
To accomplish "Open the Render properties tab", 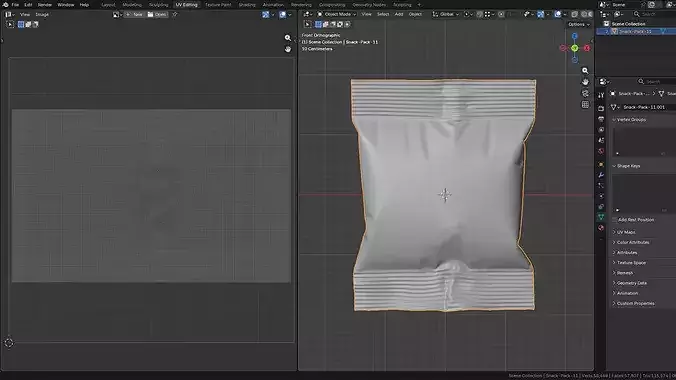I will click(x=601, y=108).
